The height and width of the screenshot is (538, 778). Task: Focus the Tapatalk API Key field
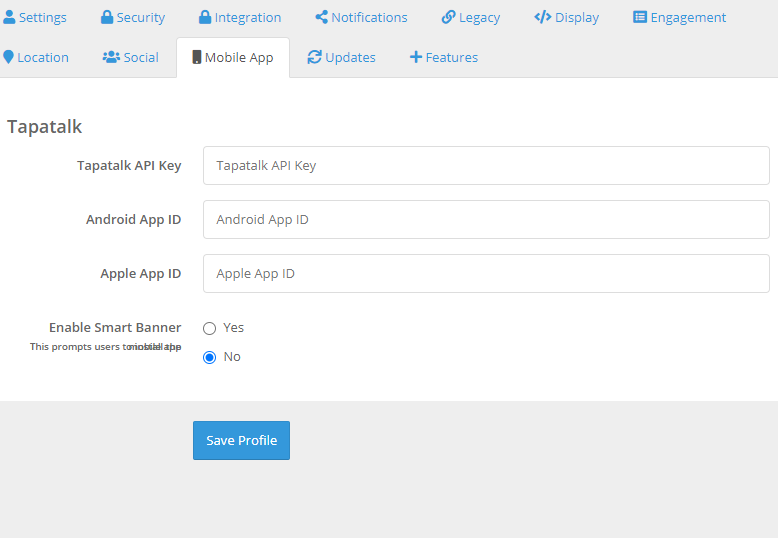tap(486, 165)
